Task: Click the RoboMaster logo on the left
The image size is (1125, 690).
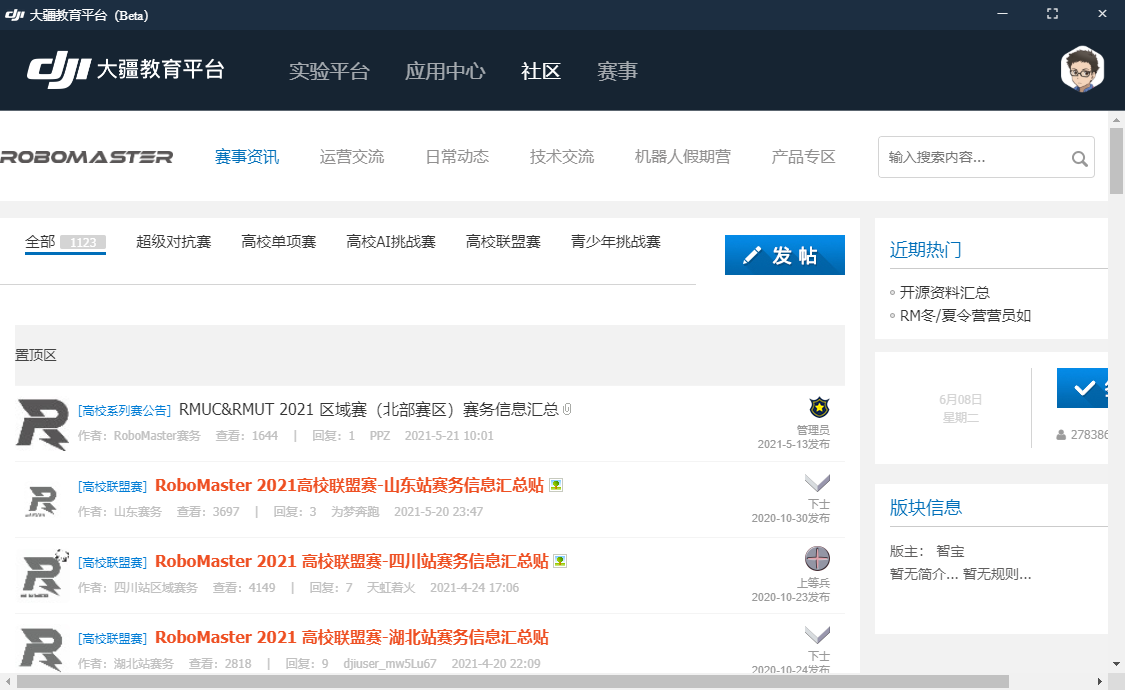Action: 87,156
